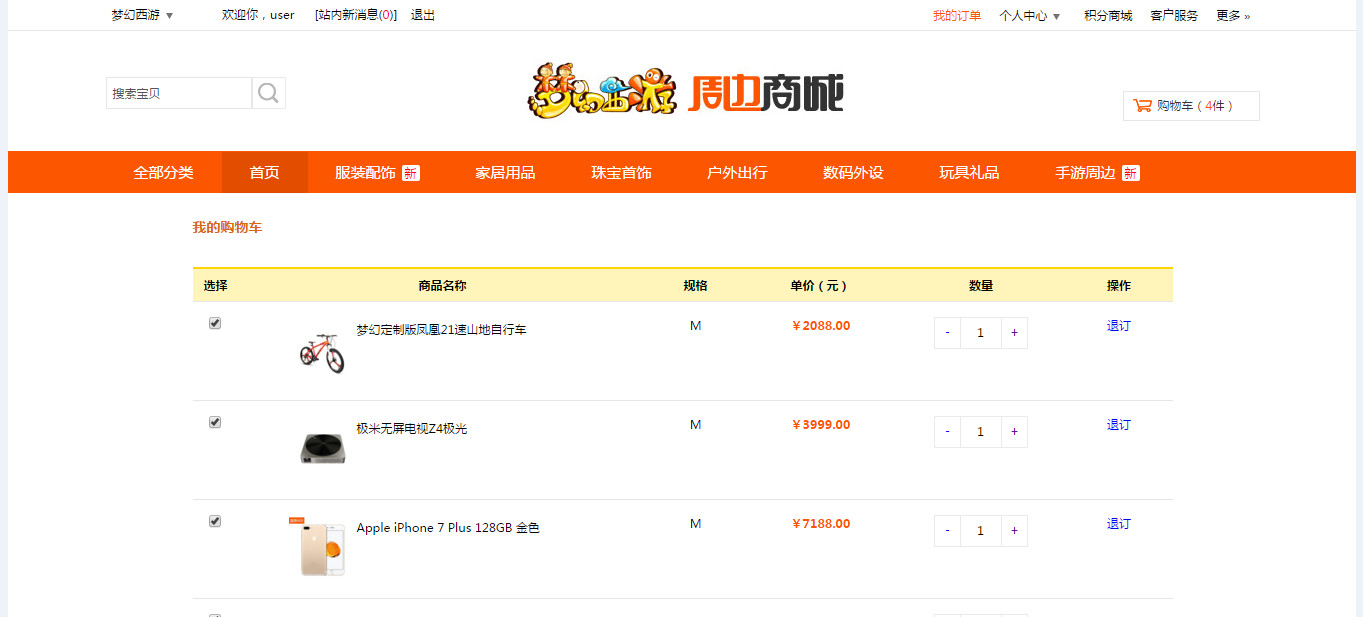Decrease quantity of the mountain bike
This screenshot has height=617, width=1363.
coord(947,333)
